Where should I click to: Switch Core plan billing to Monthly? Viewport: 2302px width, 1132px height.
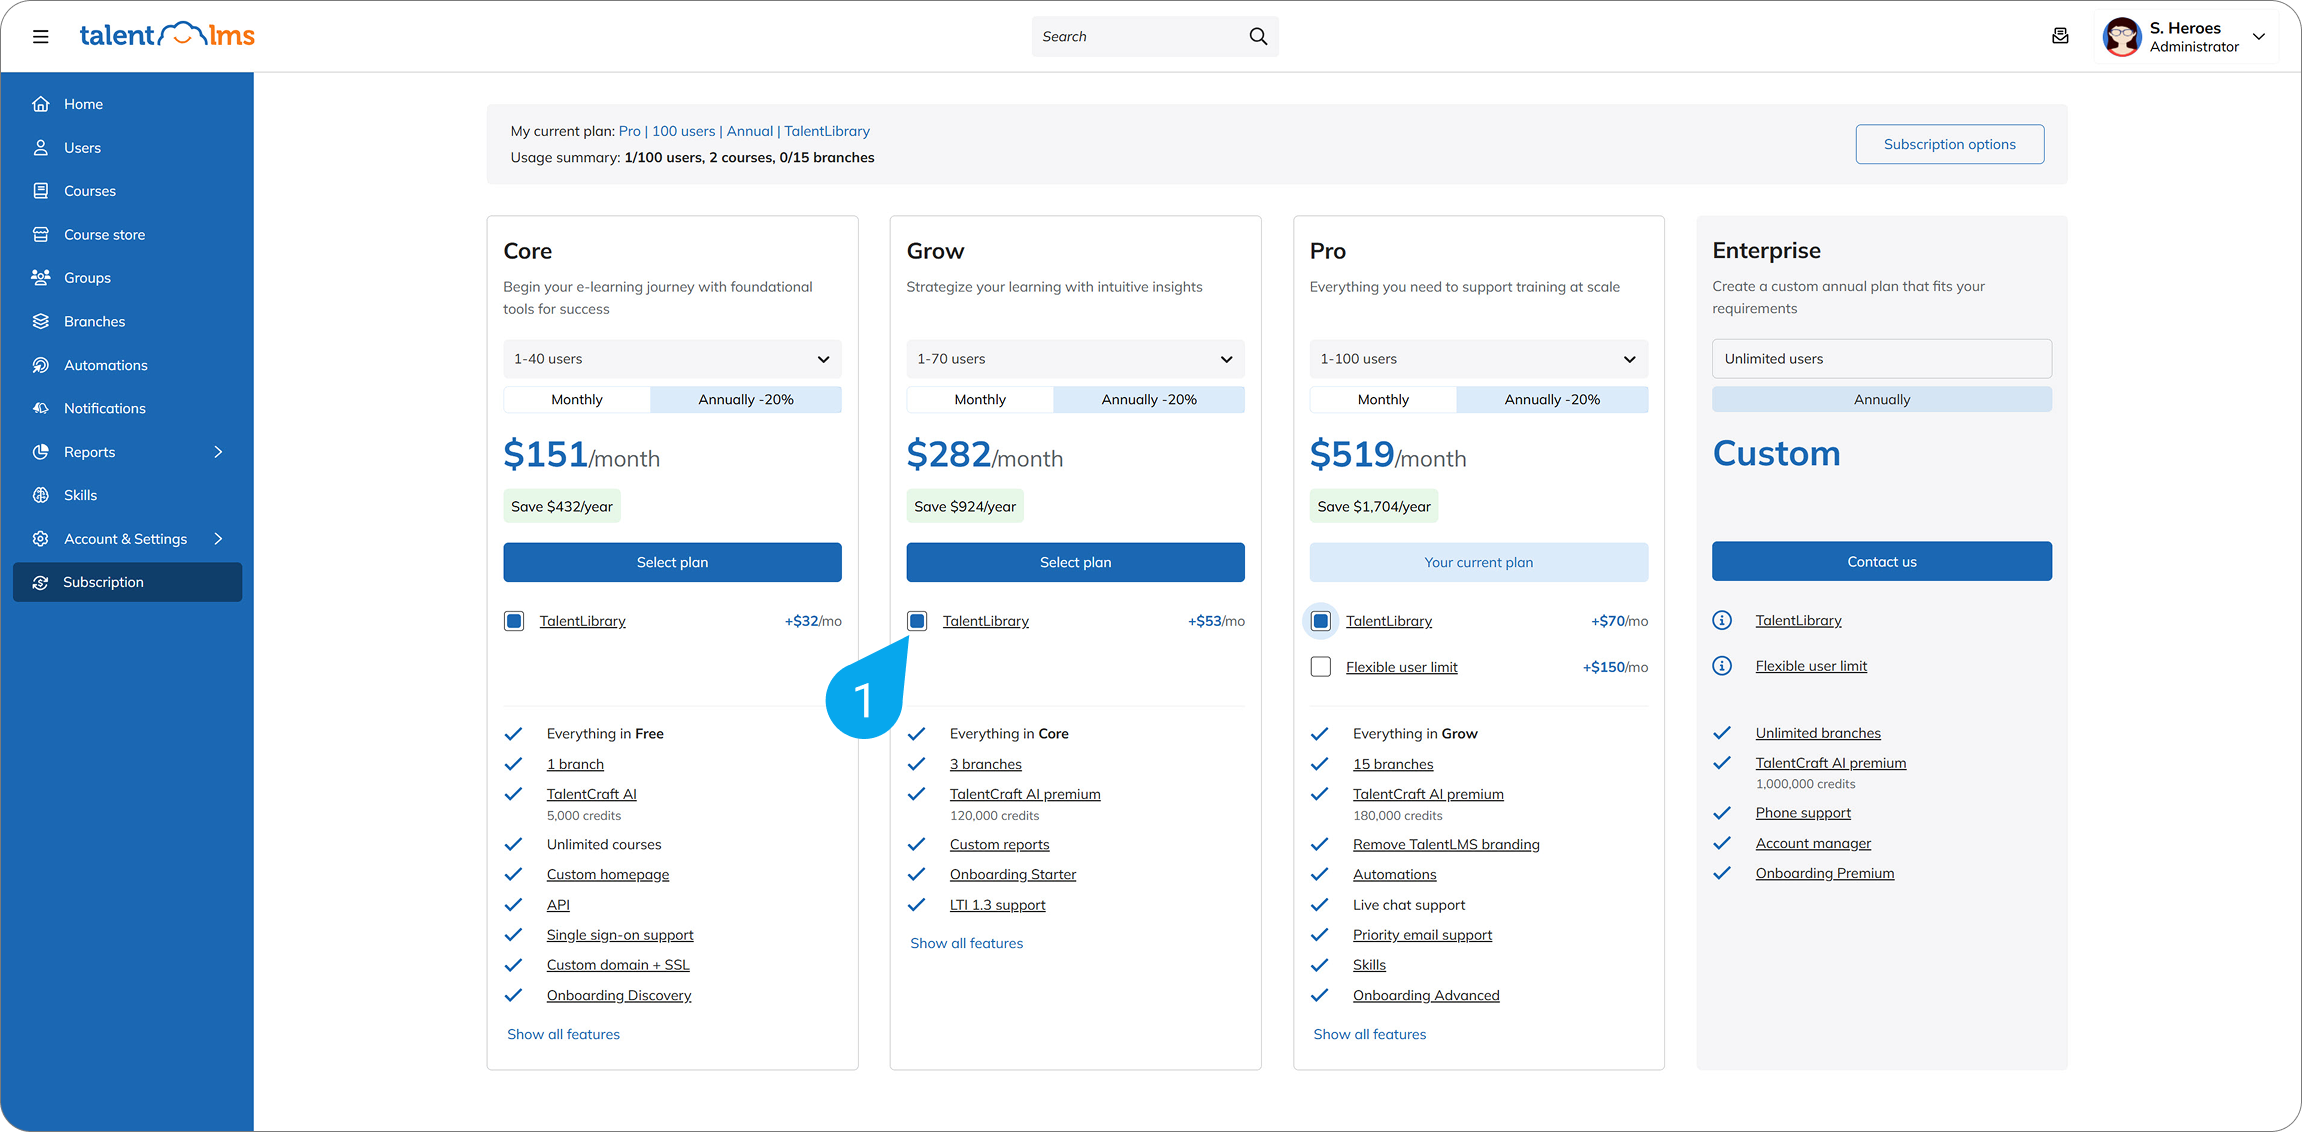pos(577,399)
